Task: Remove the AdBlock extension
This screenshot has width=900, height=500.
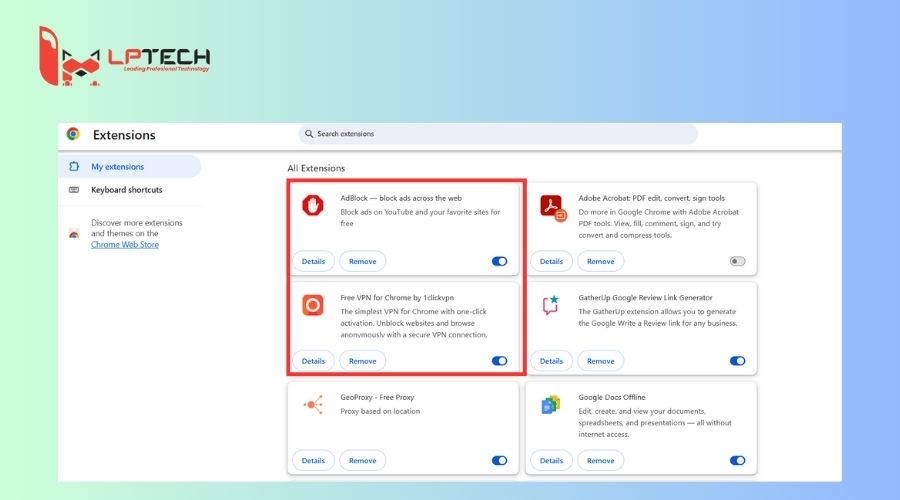Action: 363,261
